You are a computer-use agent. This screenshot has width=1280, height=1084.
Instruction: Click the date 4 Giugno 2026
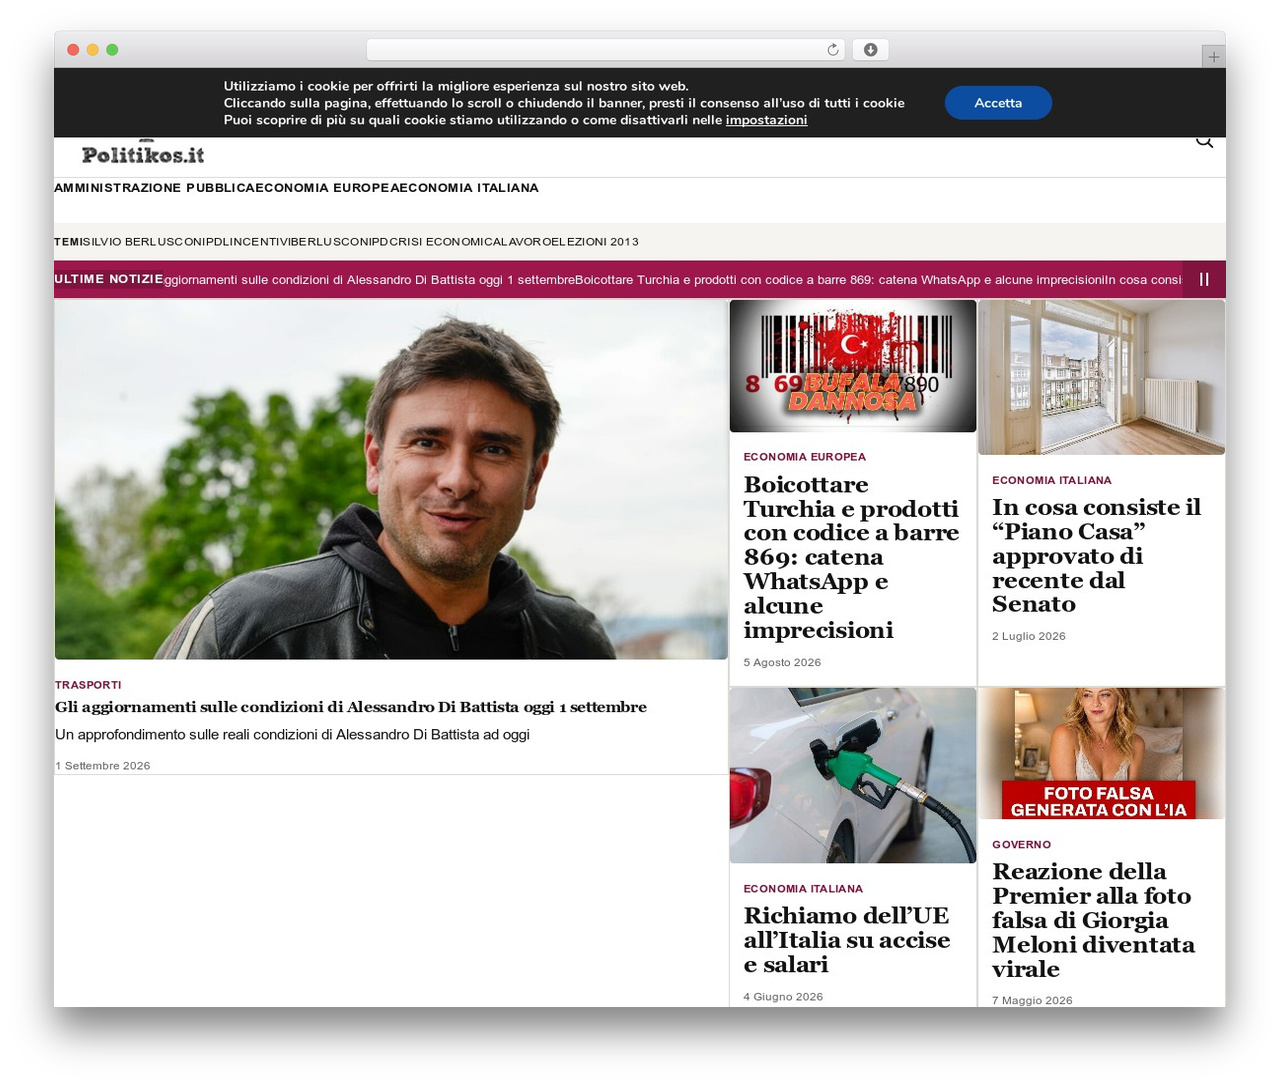coord(783,997)
